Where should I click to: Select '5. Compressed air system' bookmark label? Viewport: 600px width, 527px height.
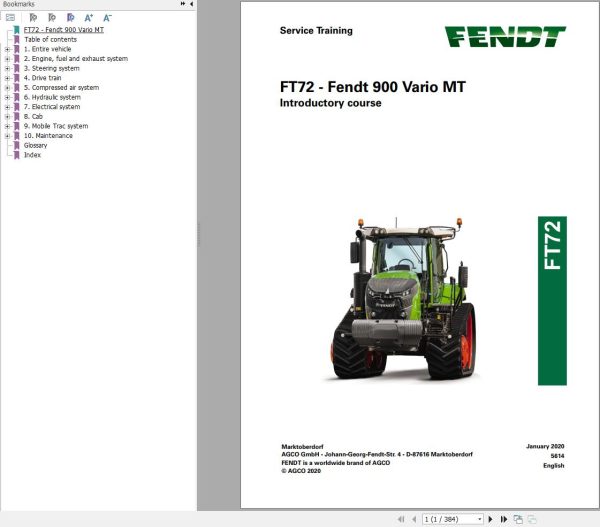click(61, 87)
